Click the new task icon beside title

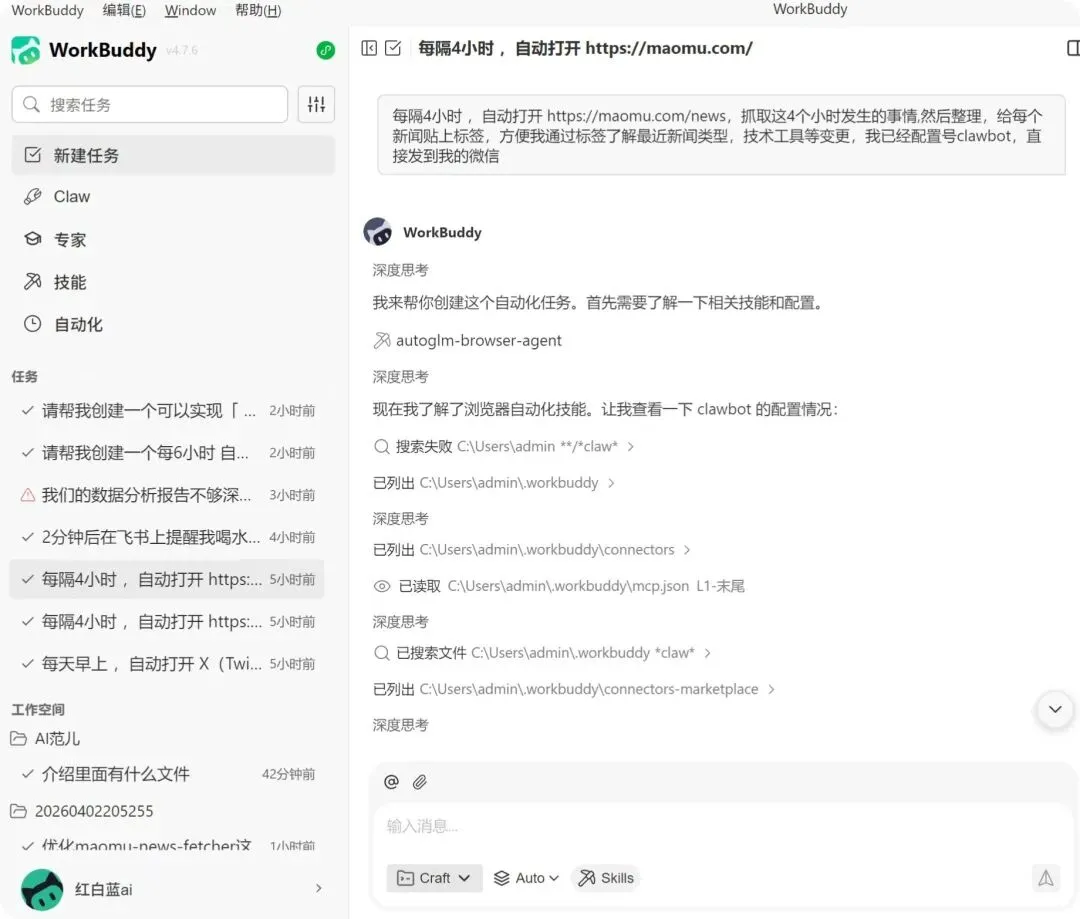point(393,48)
